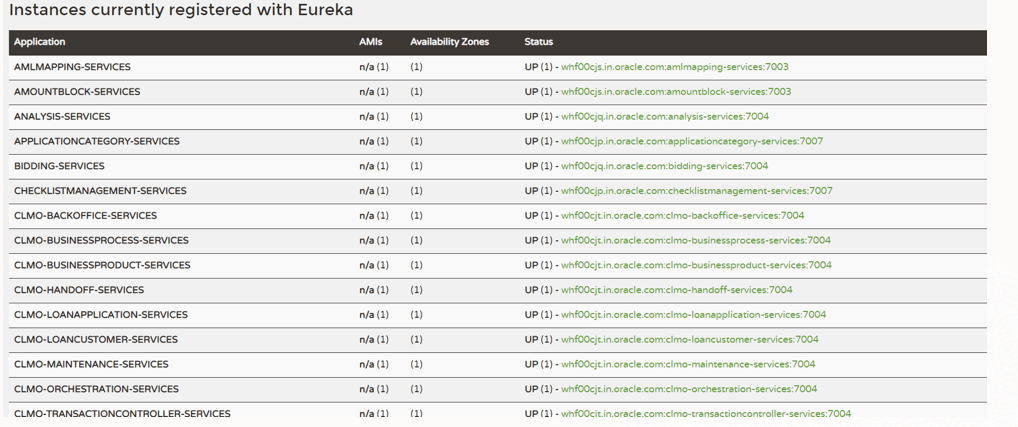Image resolution: width=1018 pixels, height=427 pixels.
Task: Open the amlmapping-services:7003 instance link
Action: coord(674,67)
